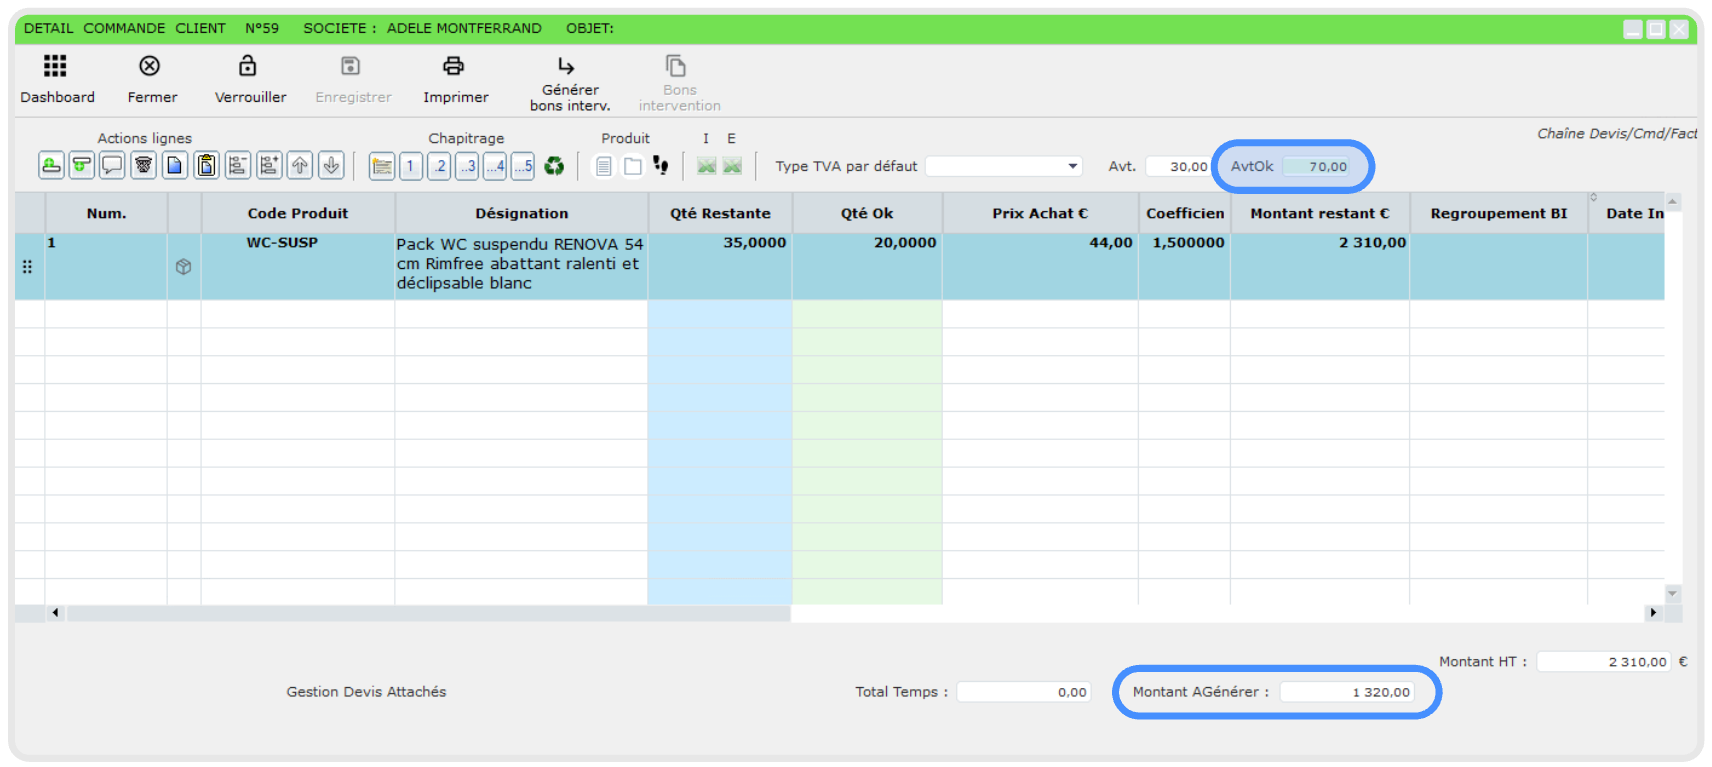Print the order with Imprimer

point(453,66)
